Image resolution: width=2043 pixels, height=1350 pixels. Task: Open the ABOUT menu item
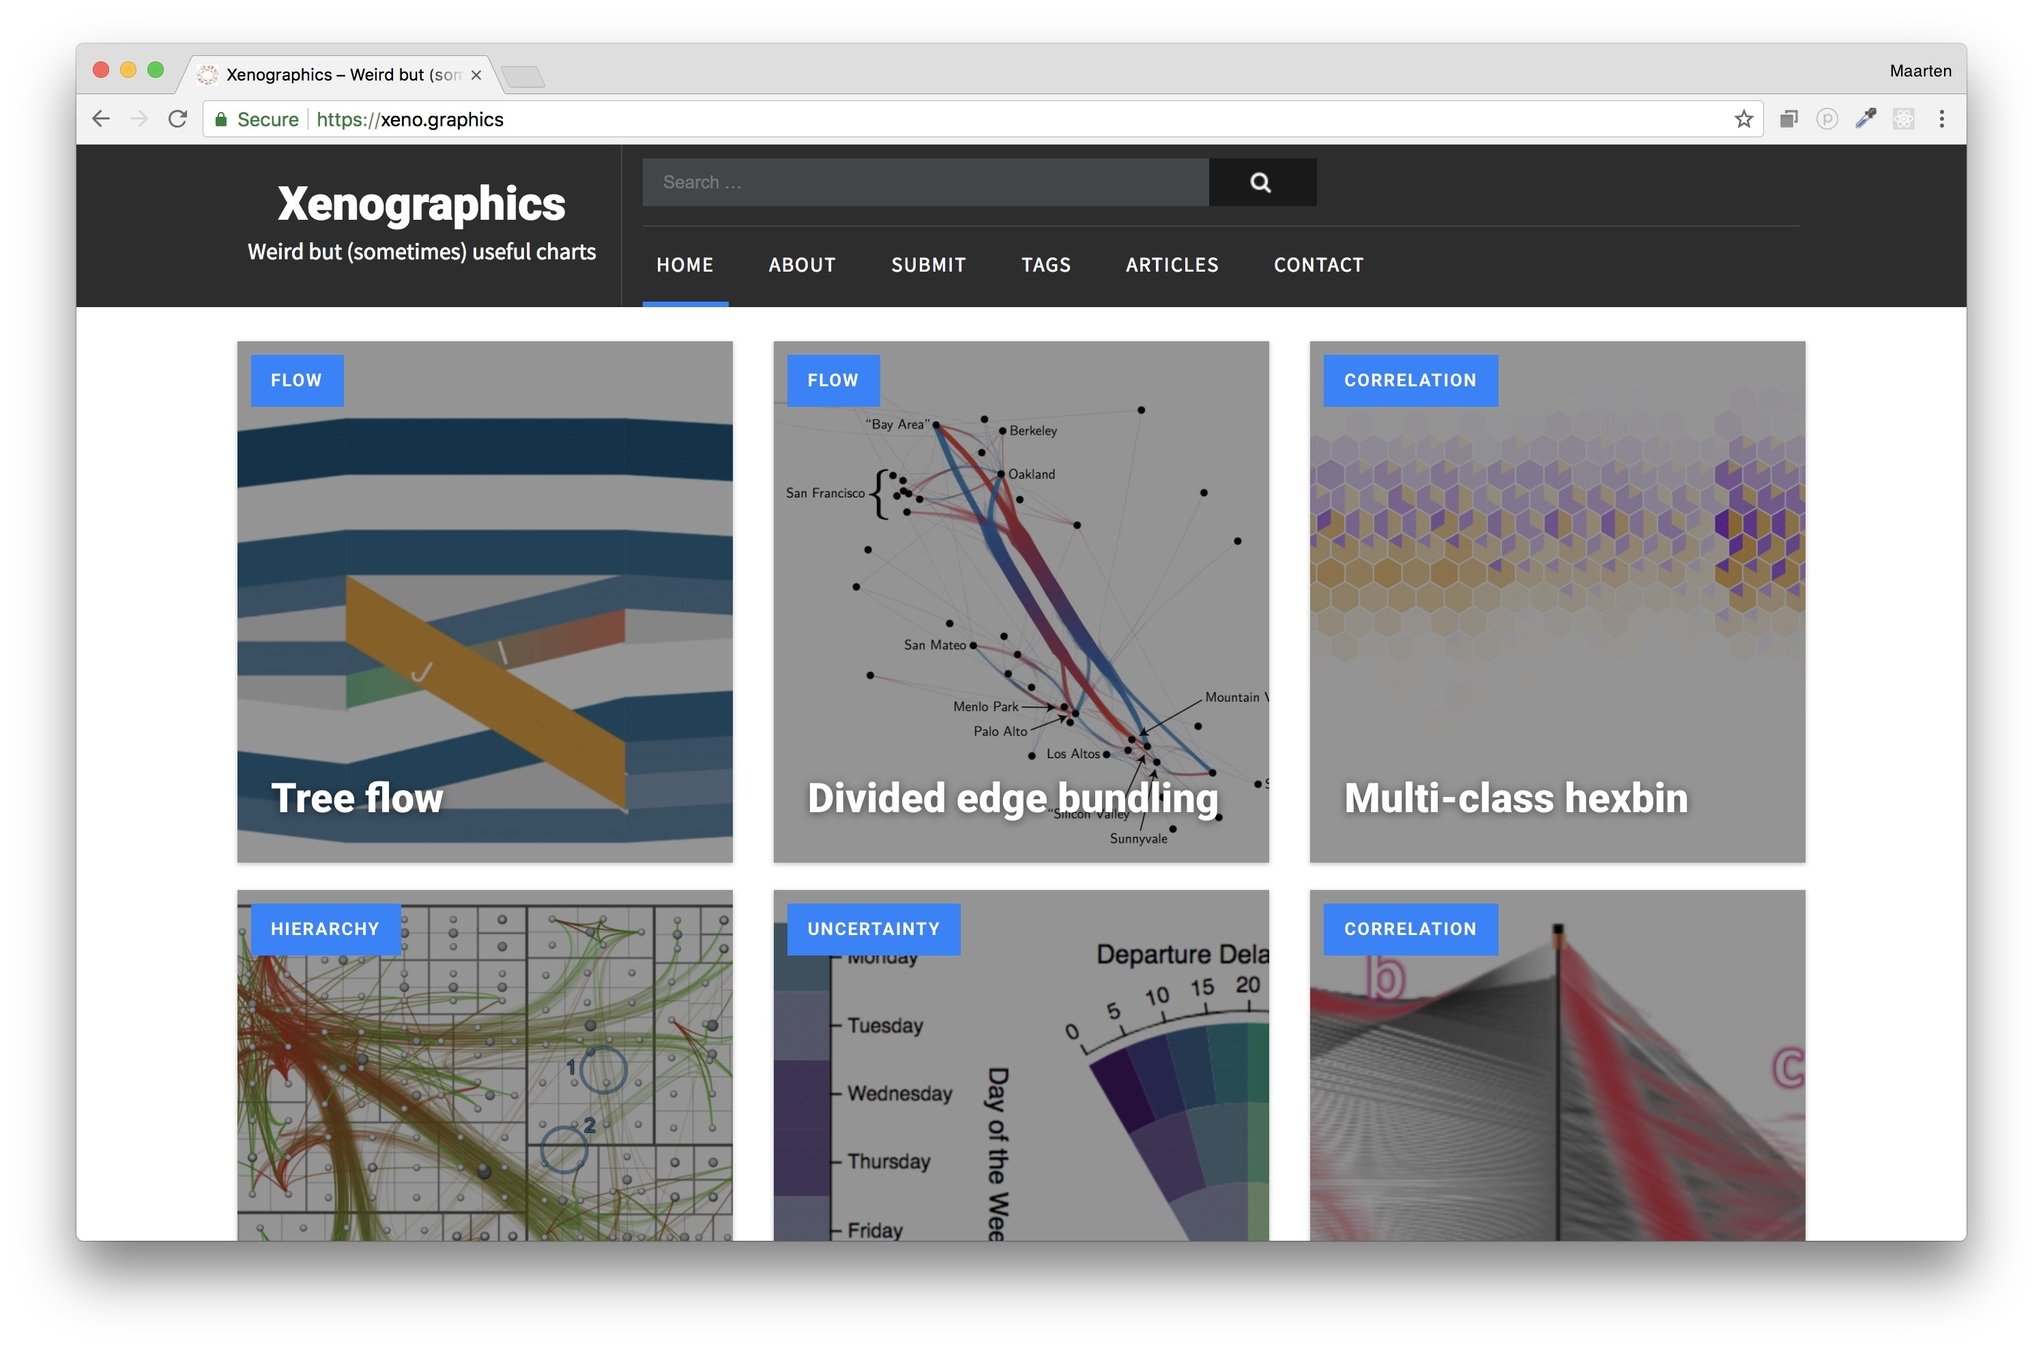point(801,265)
